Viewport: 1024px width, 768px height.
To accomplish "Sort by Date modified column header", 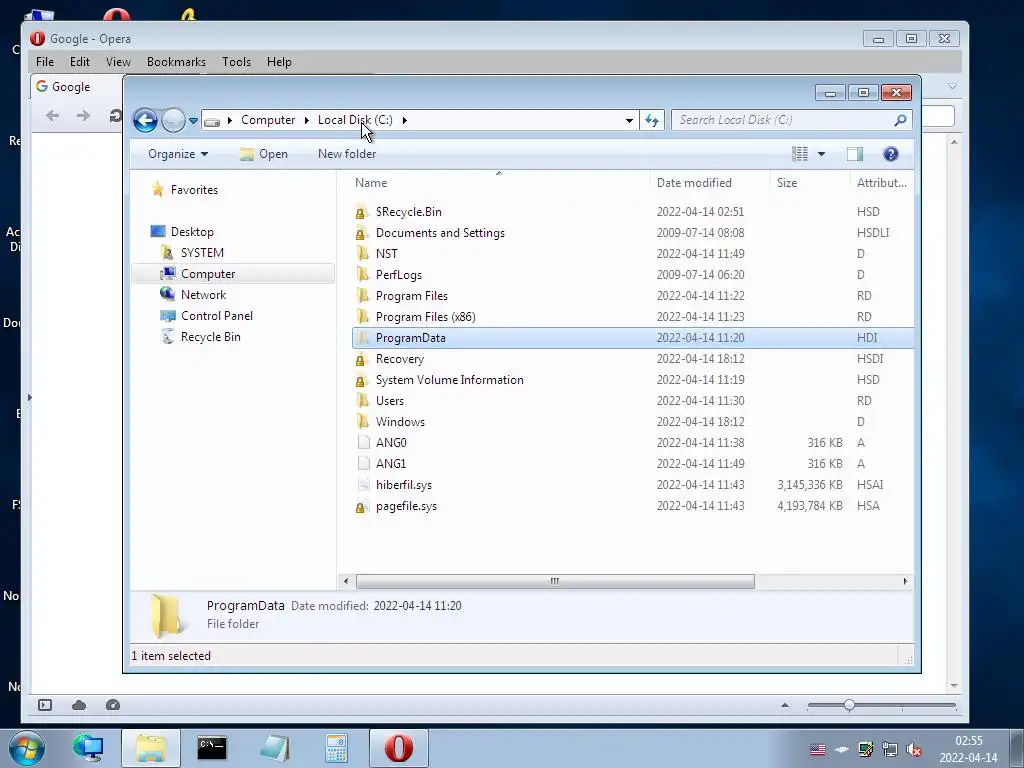I will click(x=694, y=183).
